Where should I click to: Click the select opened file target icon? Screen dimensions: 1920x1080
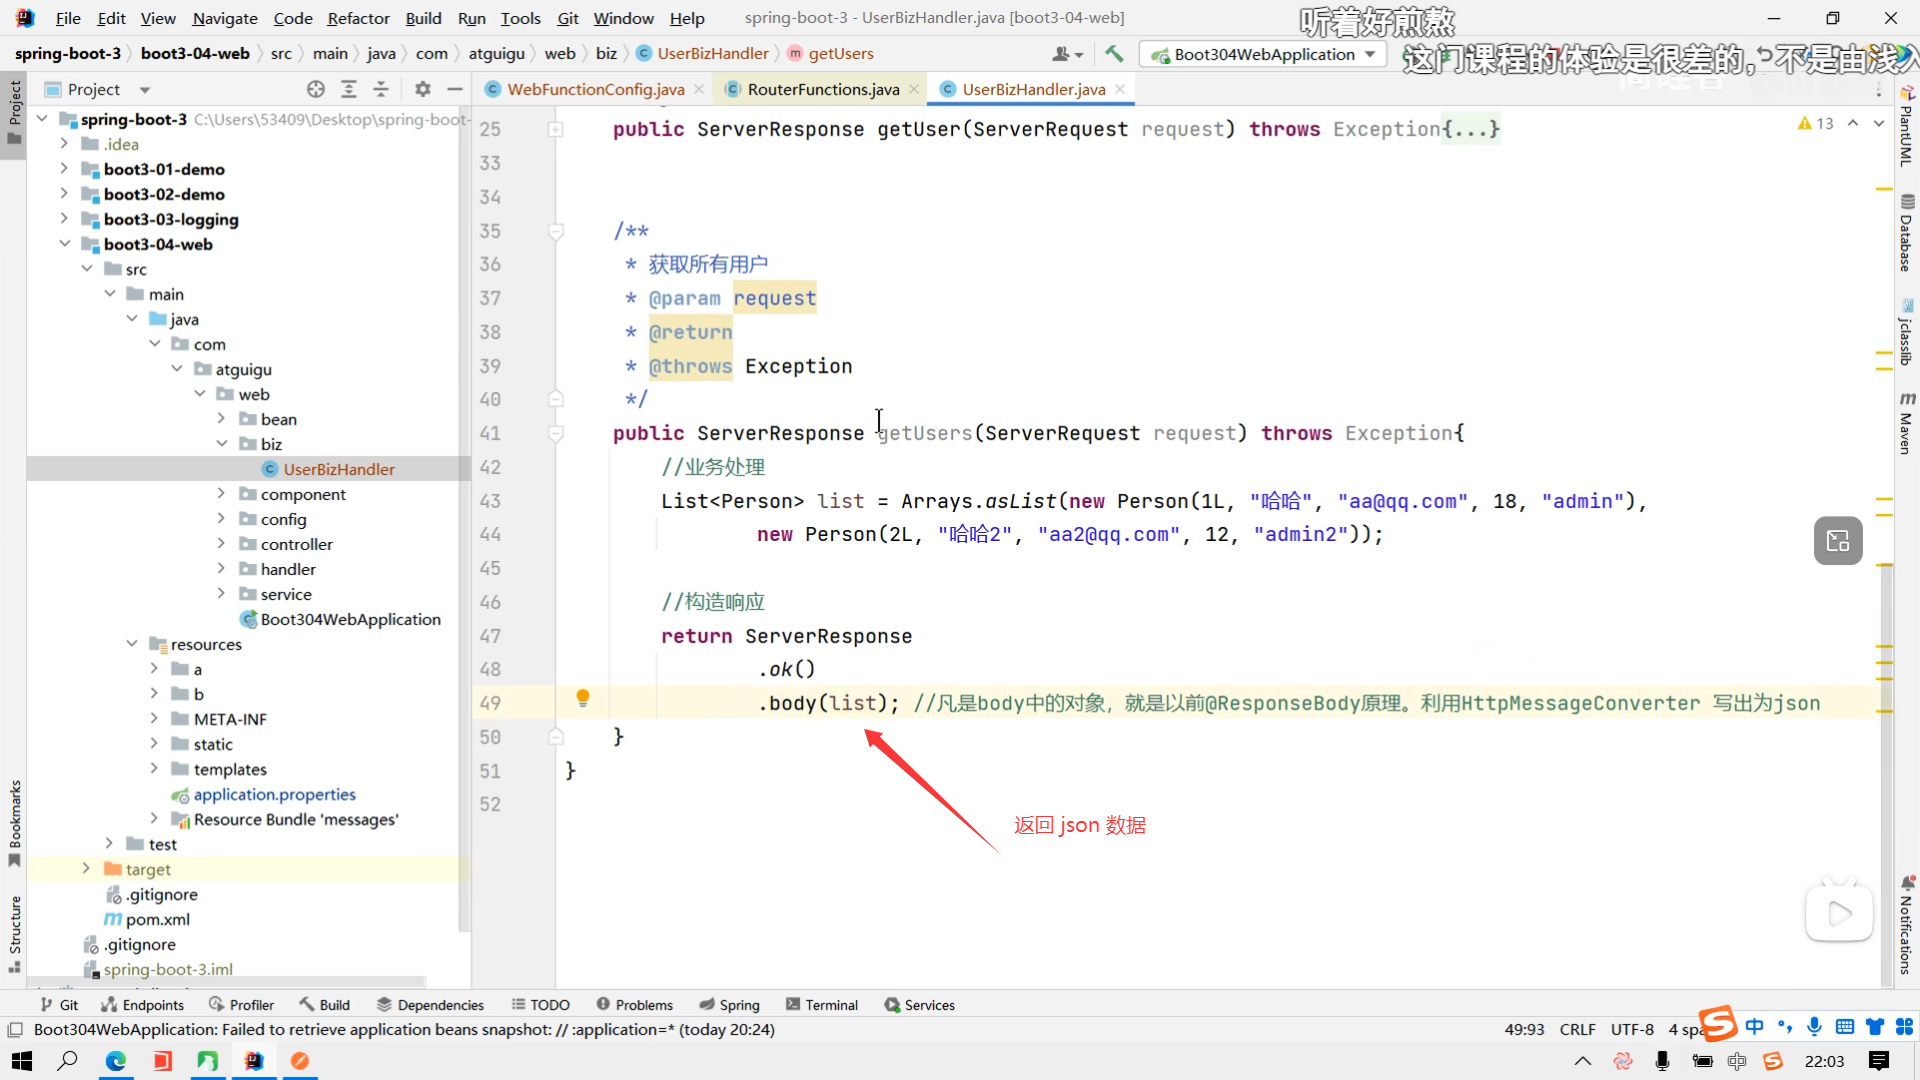(x=316, y=89)
